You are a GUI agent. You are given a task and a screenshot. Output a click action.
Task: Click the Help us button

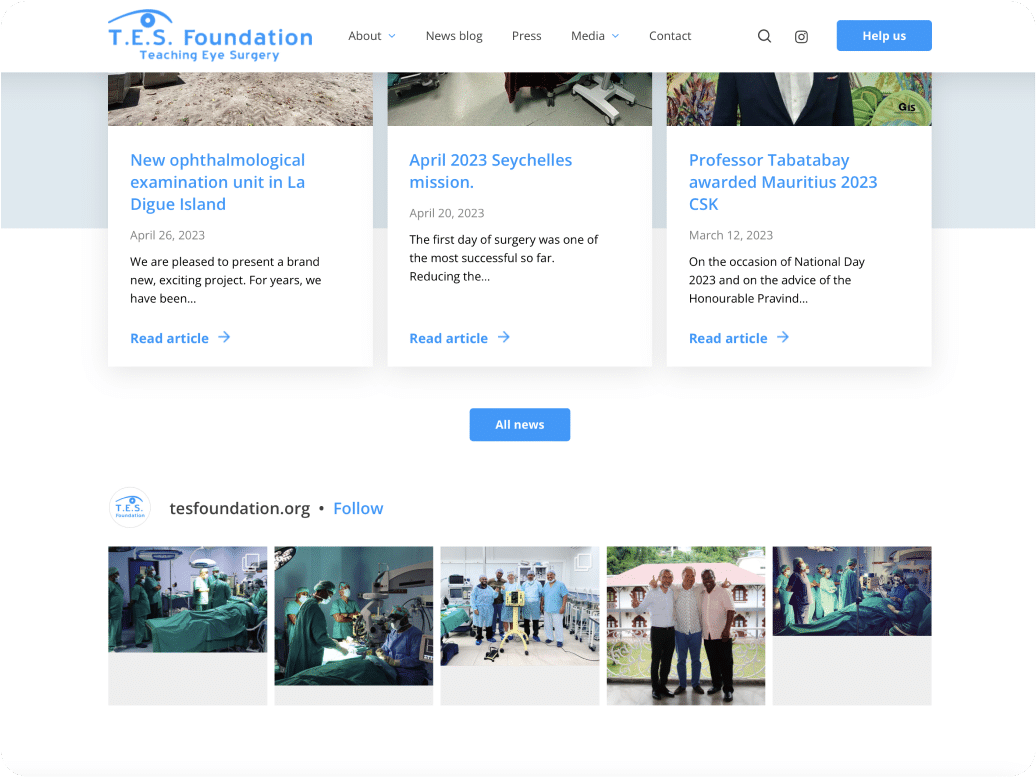point(884,36)
